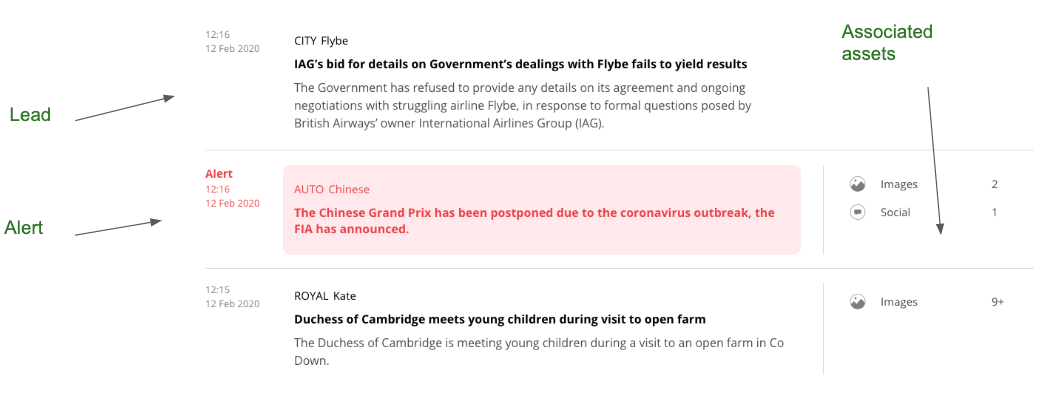
Task: Open the Duchess of Cambridge farm visit headline
Action: click(500, 320)
